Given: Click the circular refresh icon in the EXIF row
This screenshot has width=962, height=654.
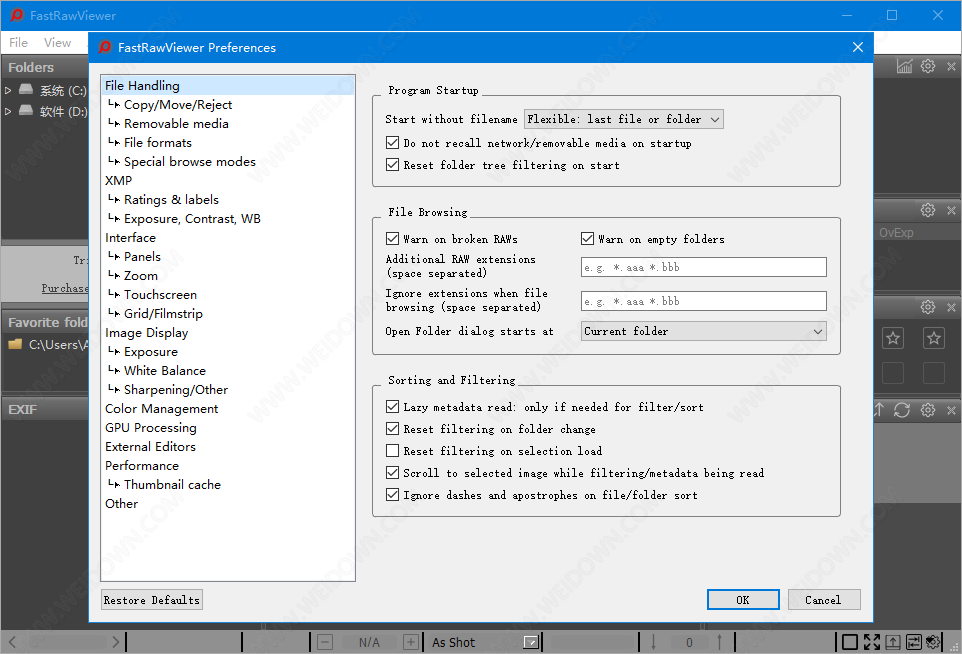Looking at the screenshot, I should pos(902,410).
